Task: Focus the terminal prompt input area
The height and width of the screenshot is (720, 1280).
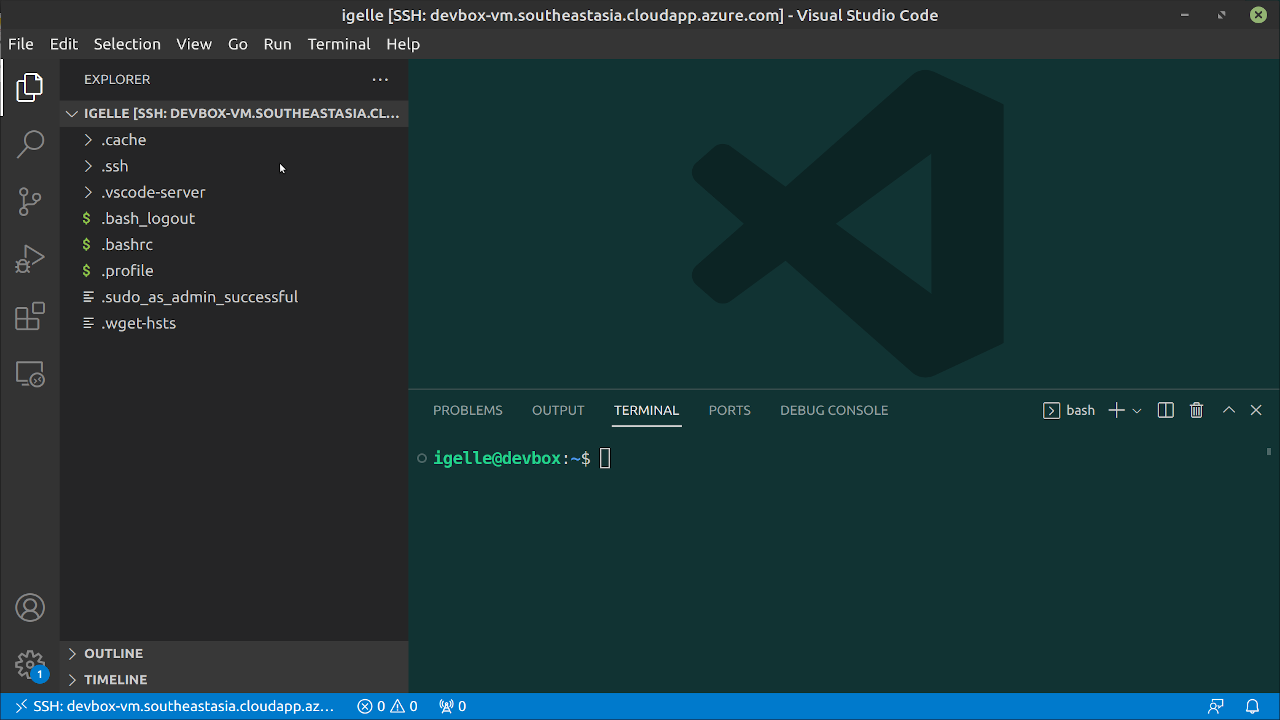Action: [x=605, y=458]
